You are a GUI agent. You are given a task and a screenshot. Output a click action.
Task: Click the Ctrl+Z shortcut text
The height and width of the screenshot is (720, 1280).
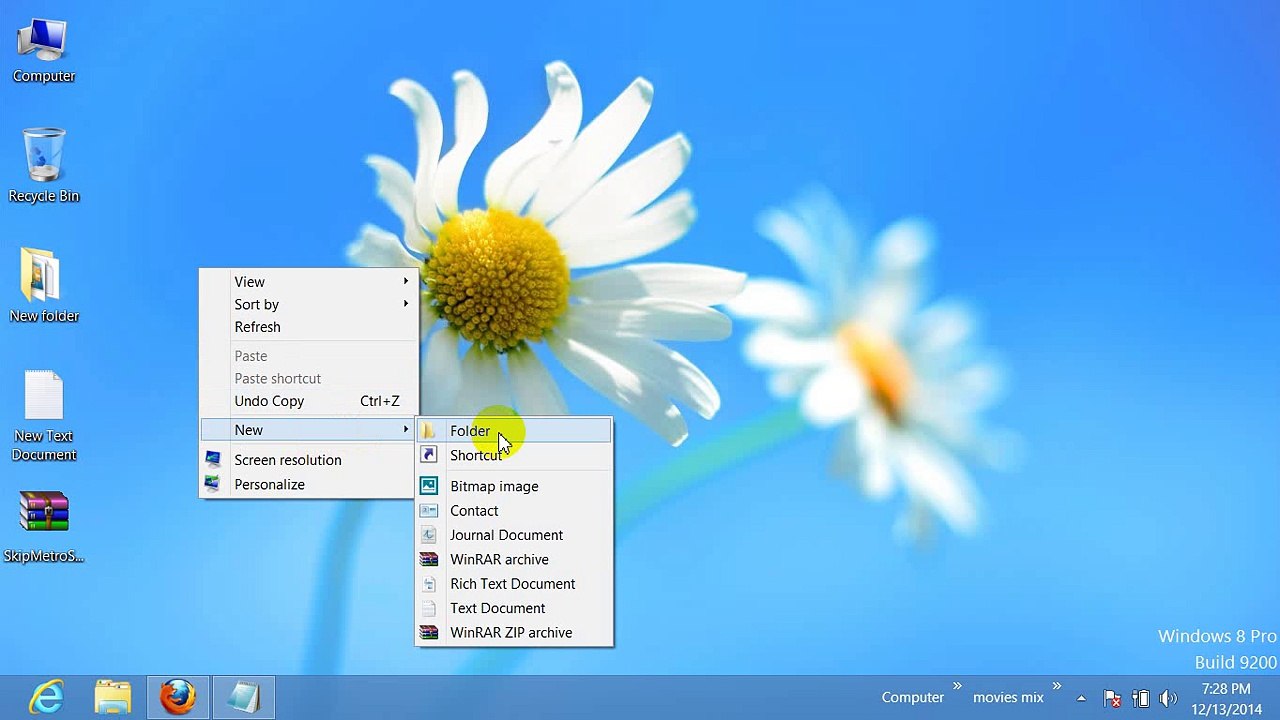380,401
